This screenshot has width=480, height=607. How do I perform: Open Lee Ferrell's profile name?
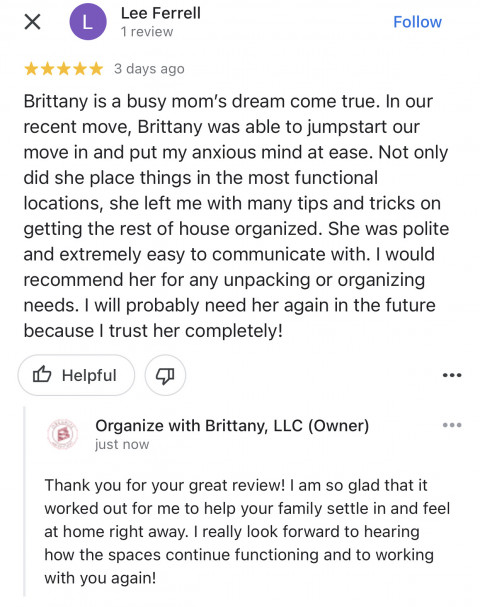click(161, 13)
